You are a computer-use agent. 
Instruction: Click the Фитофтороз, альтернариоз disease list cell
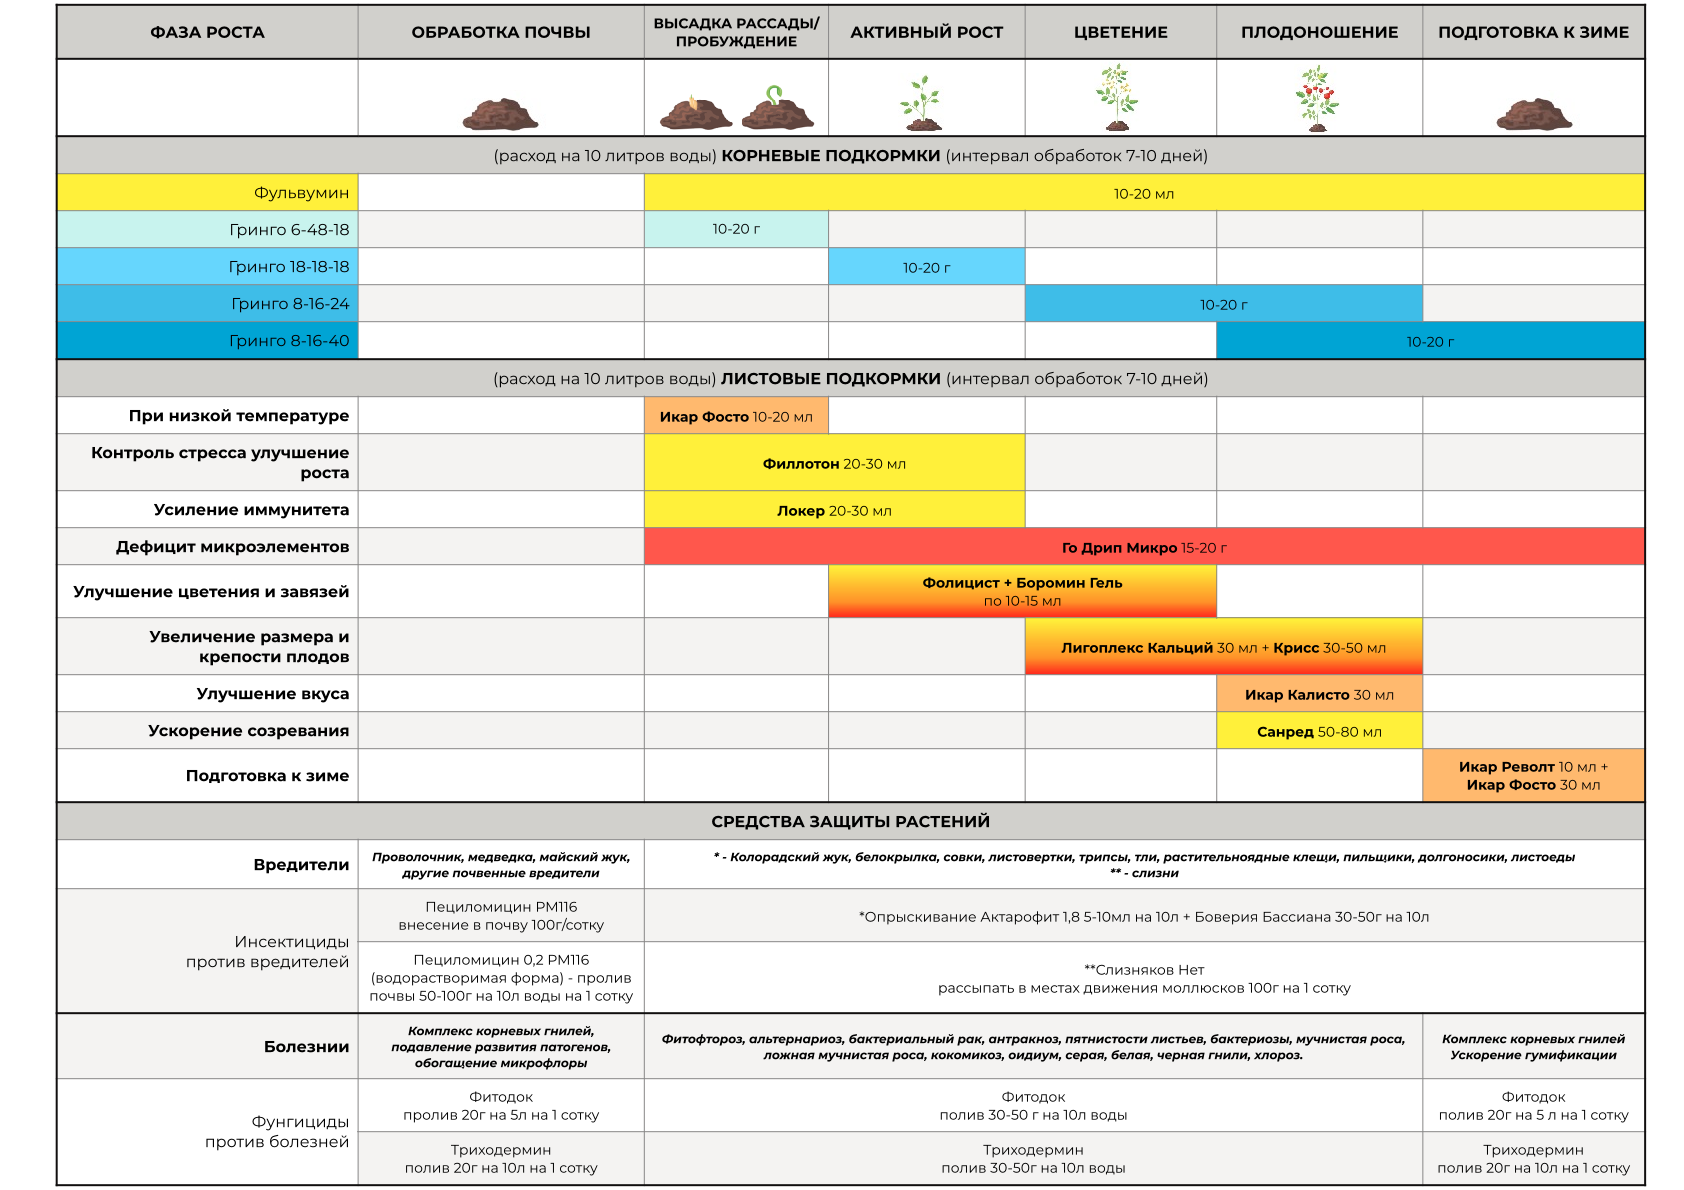[x=1033, y=1046]
